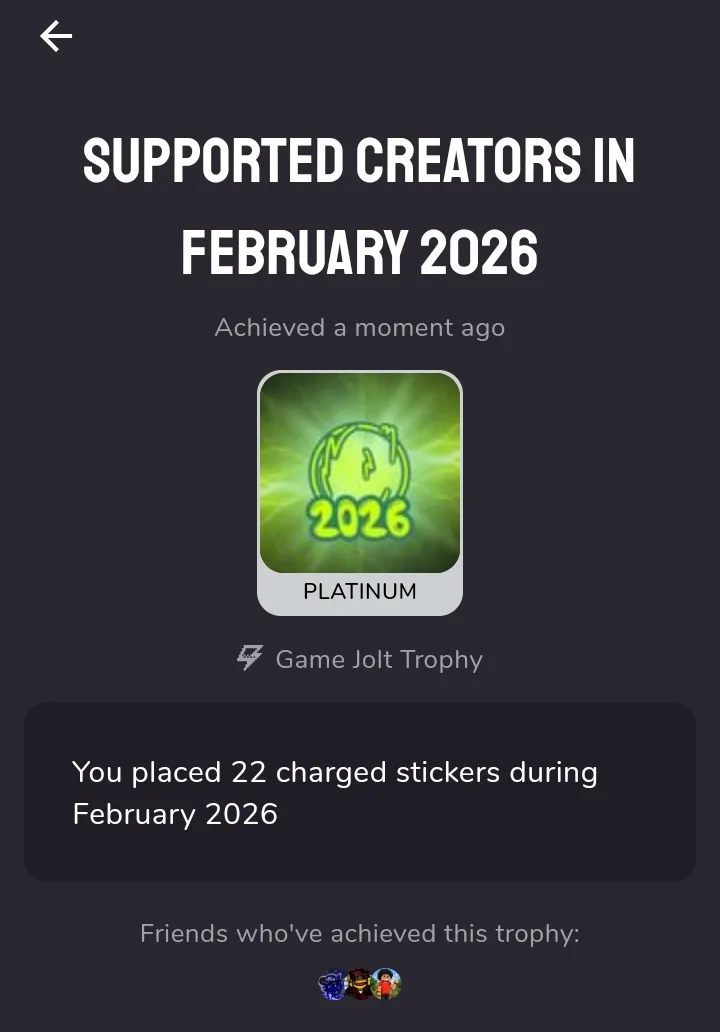
Task: Click the Game Jolt lightning bolt icon
Action: (249, 658)
